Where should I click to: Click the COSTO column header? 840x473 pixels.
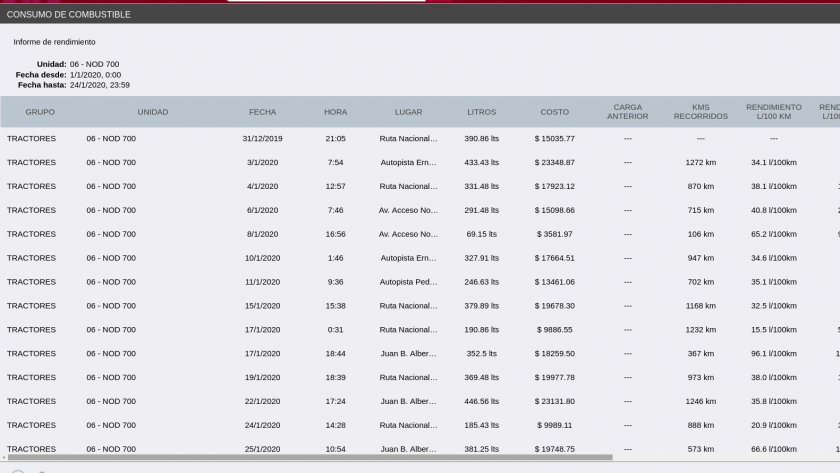554,112
